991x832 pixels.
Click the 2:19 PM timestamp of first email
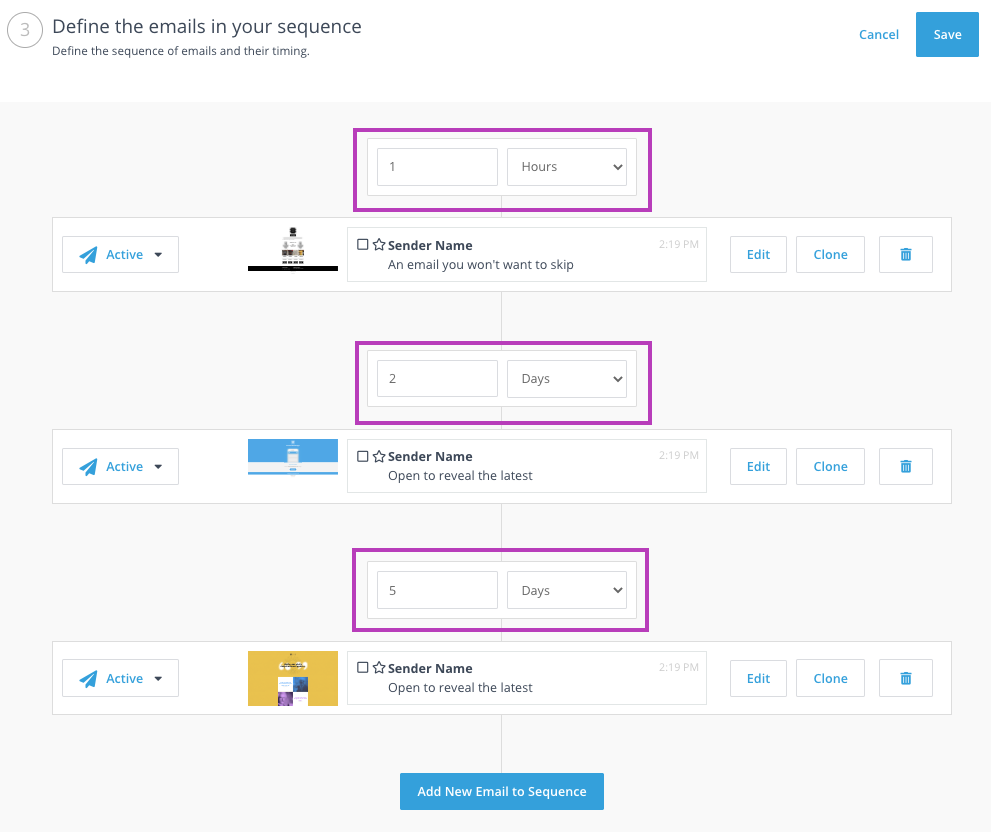tap(679, 244)
